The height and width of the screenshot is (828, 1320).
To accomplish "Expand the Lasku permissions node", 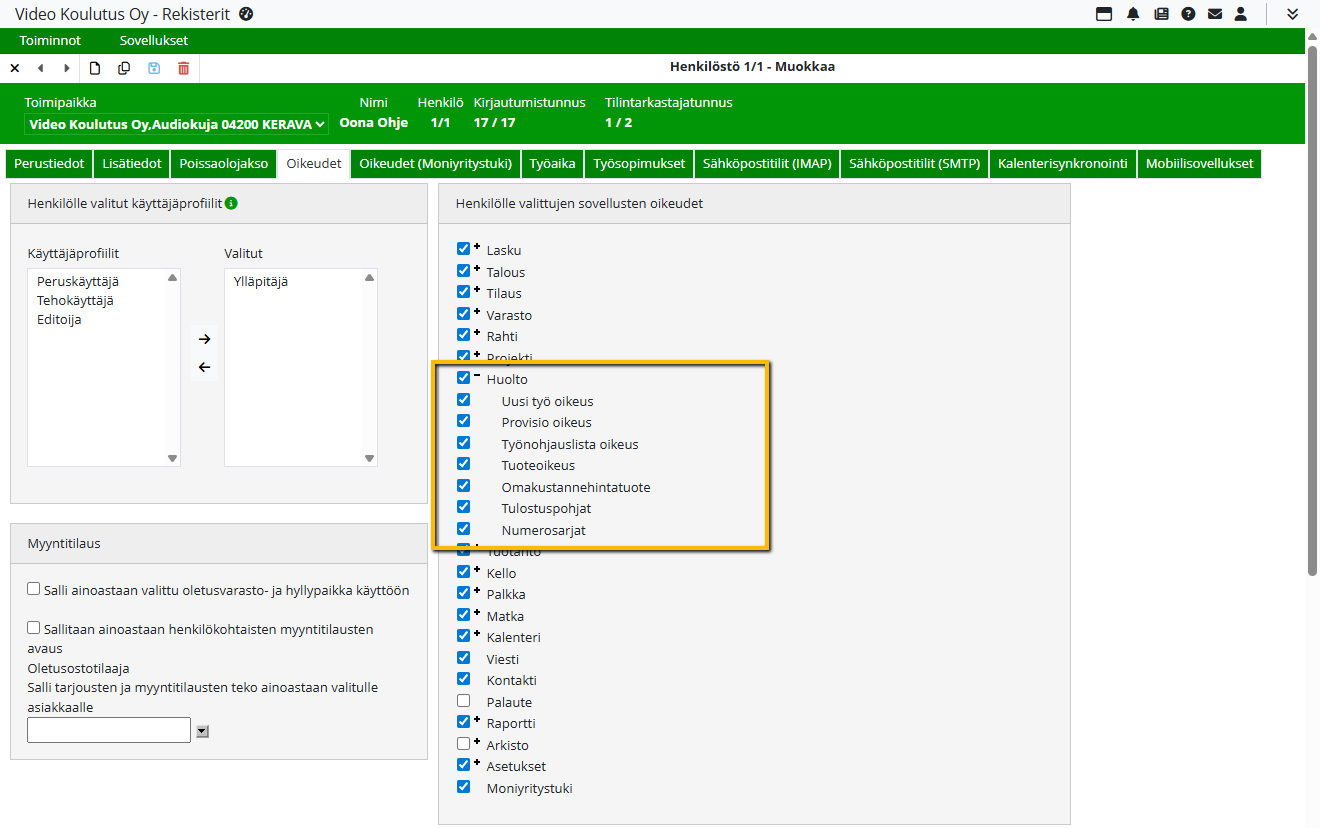I will coord(477,246).
